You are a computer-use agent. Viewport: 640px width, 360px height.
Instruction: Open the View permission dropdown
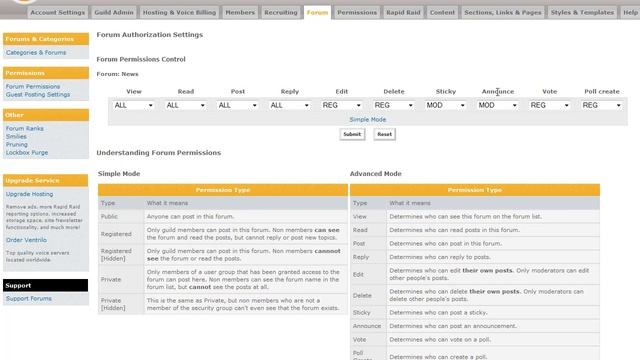click(x=133, y=105)
